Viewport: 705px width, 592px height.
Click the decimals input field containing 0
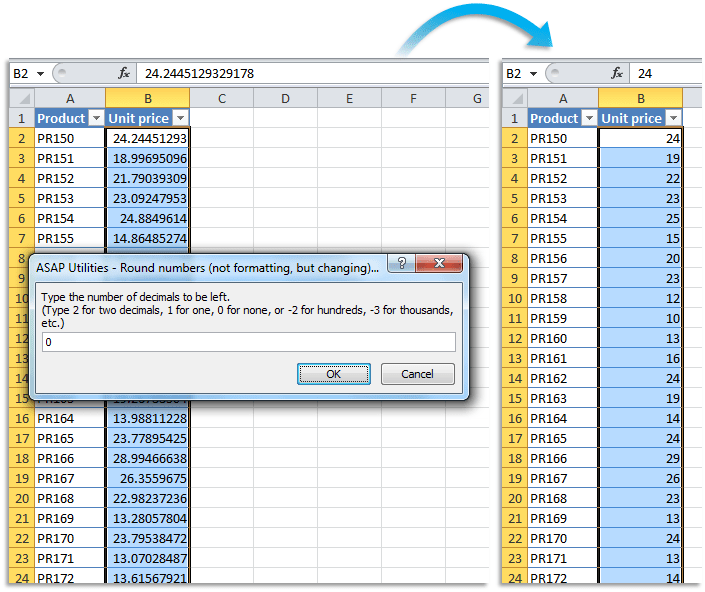click(249, 342)
